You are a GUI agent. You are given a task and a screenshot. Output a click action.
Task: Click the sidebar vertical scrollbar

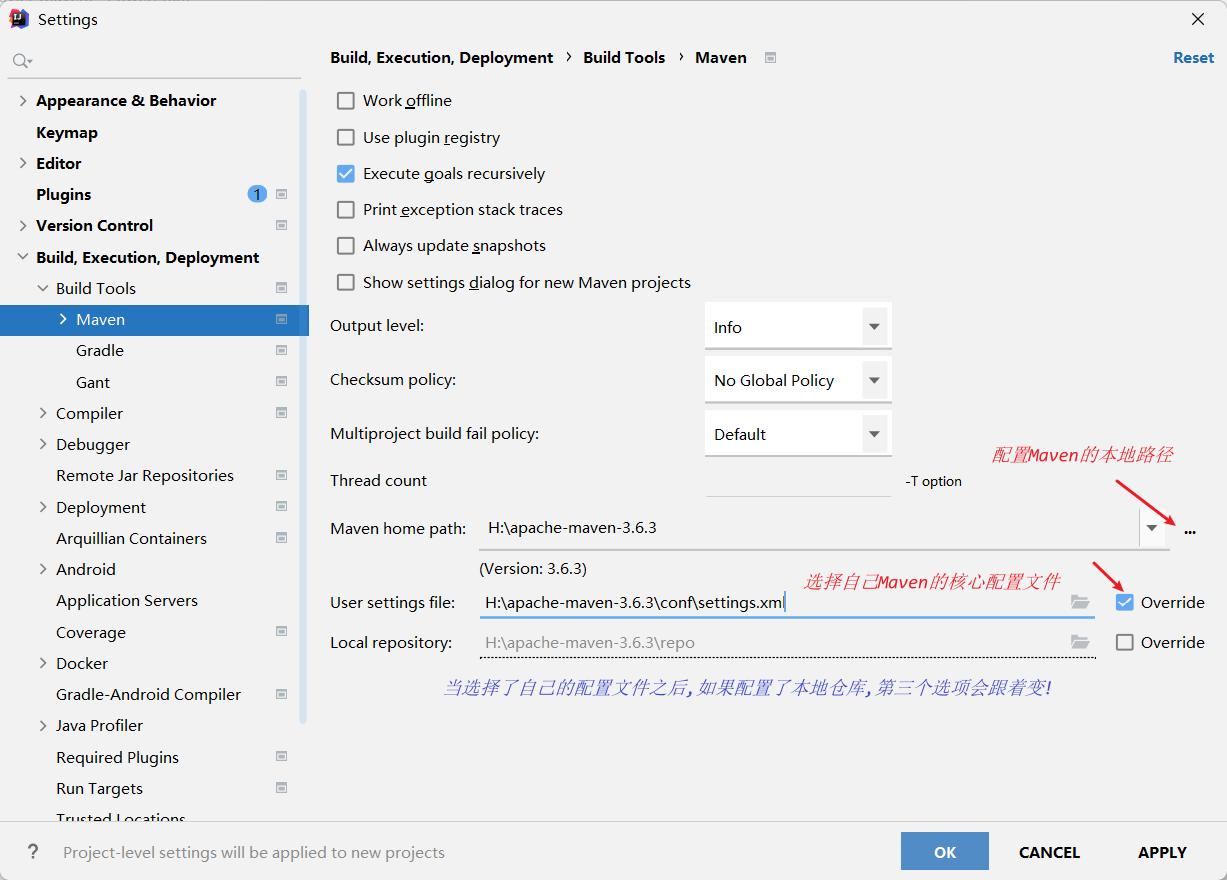303,400
